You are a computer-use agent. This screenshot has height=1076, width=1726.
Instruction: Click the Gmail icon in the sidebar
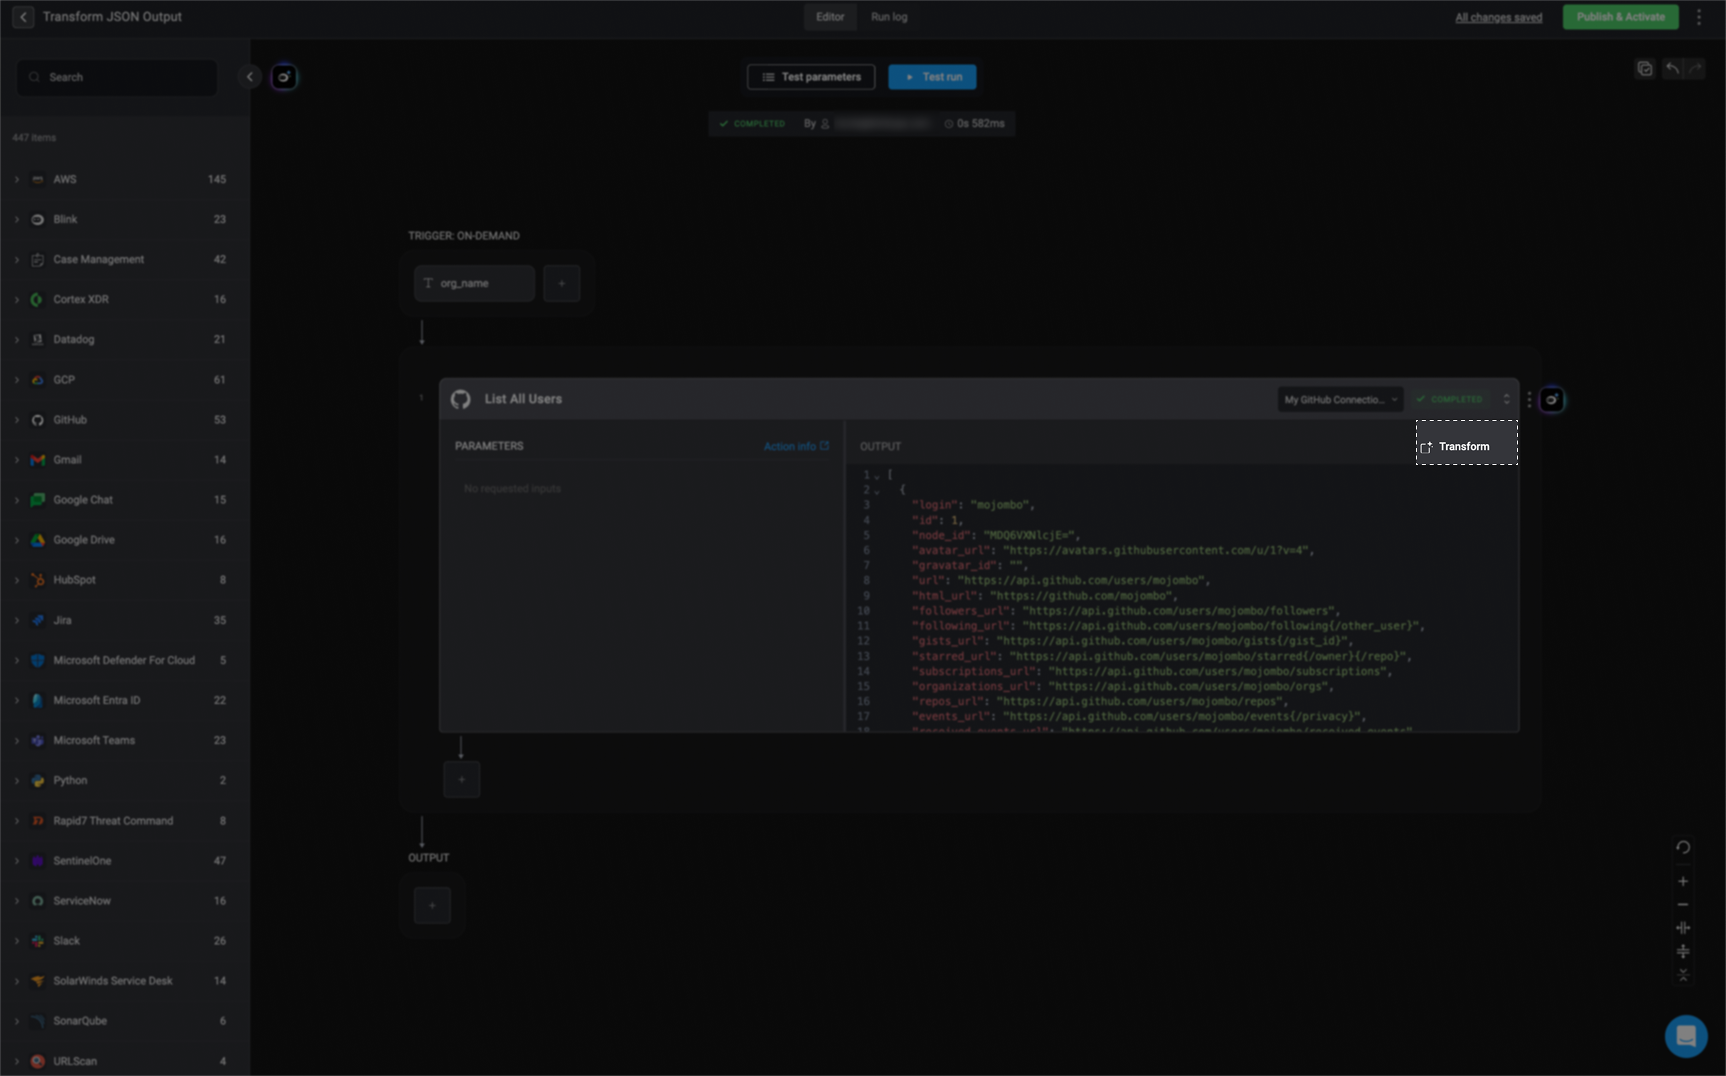[x=38, y=460]
